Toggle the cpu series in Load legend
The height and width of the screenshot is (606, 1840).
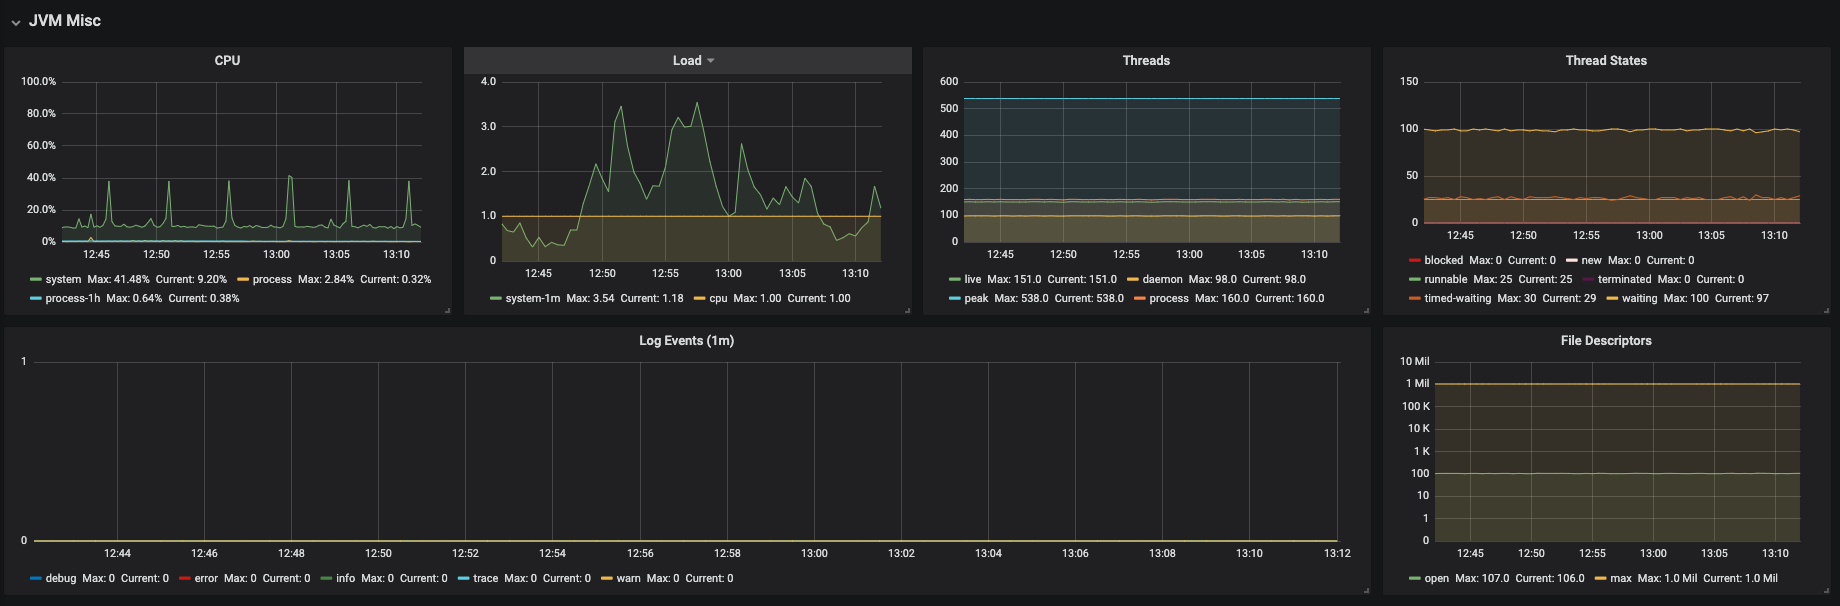point(718,299)
